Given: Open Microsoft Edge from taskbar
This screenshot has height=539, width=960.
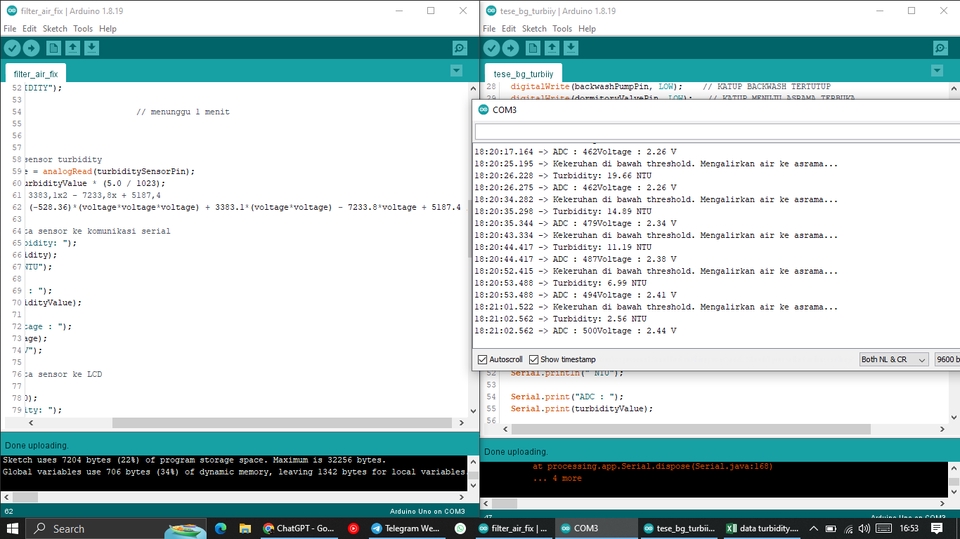Looking at the screenshot, I should 220,528.
